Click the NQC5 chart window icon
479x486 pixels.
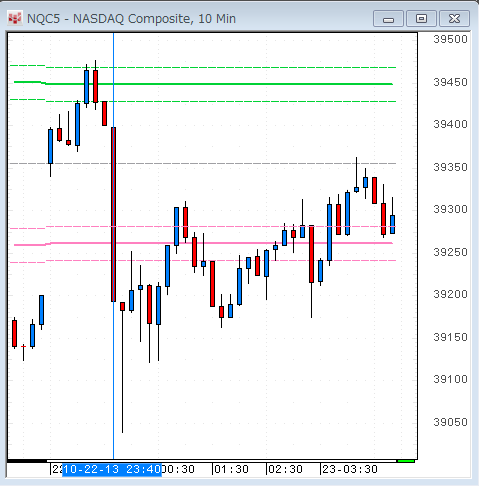pyautogui.click(x=15, y=19)
